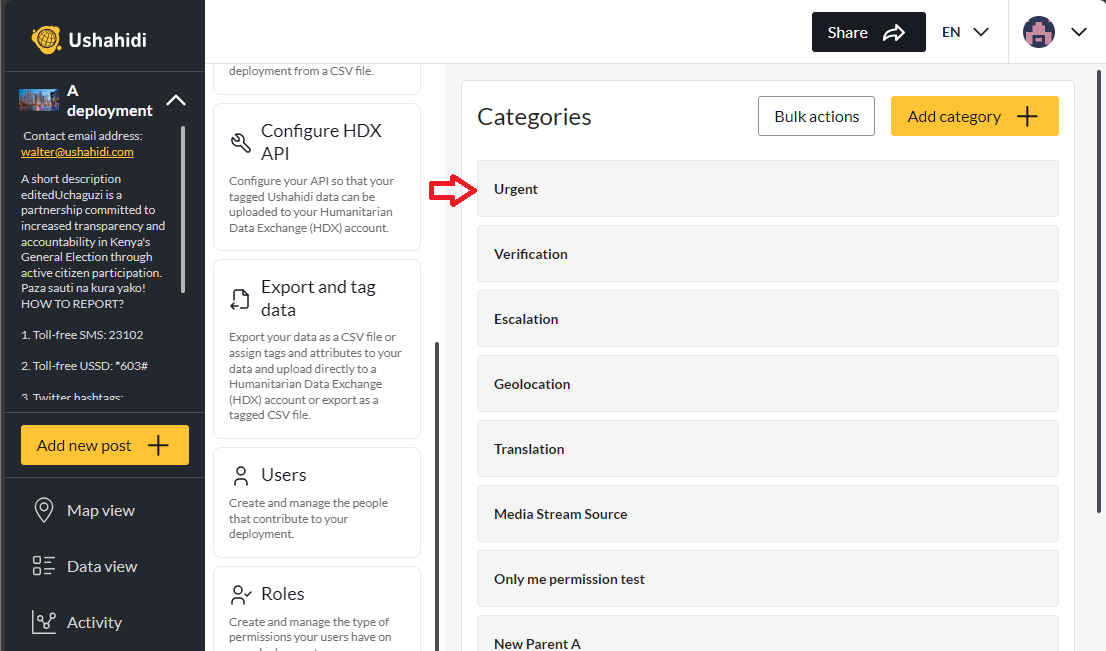Open Activity via its graph icon

[x=44, y=622]
